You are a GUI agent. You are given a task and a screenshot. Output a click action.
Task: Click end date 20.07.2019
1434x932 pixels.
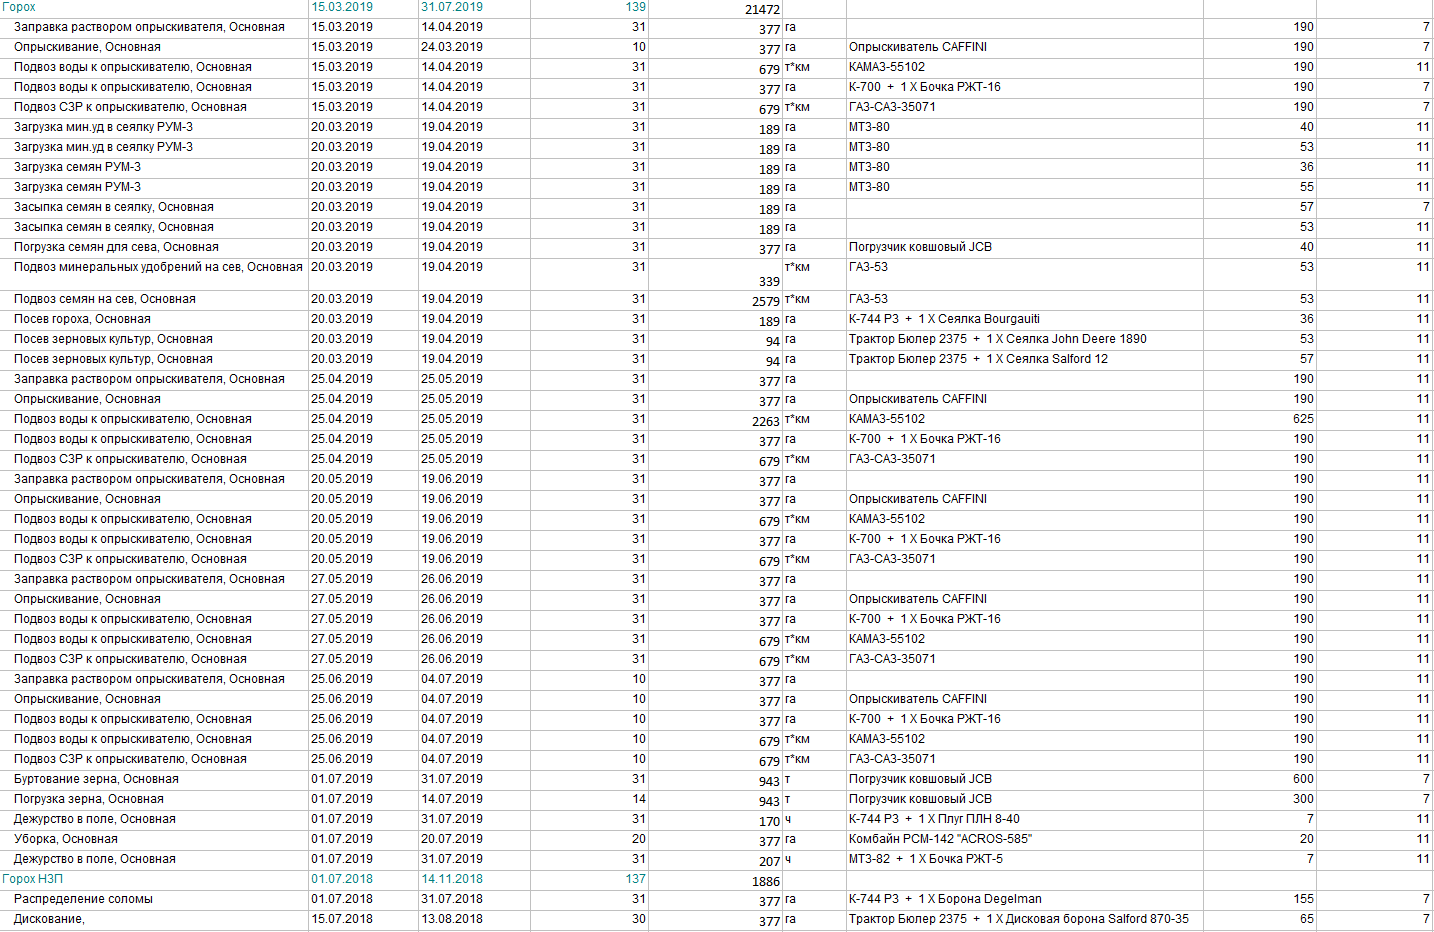pyautogui.click(x=452, y=839)
